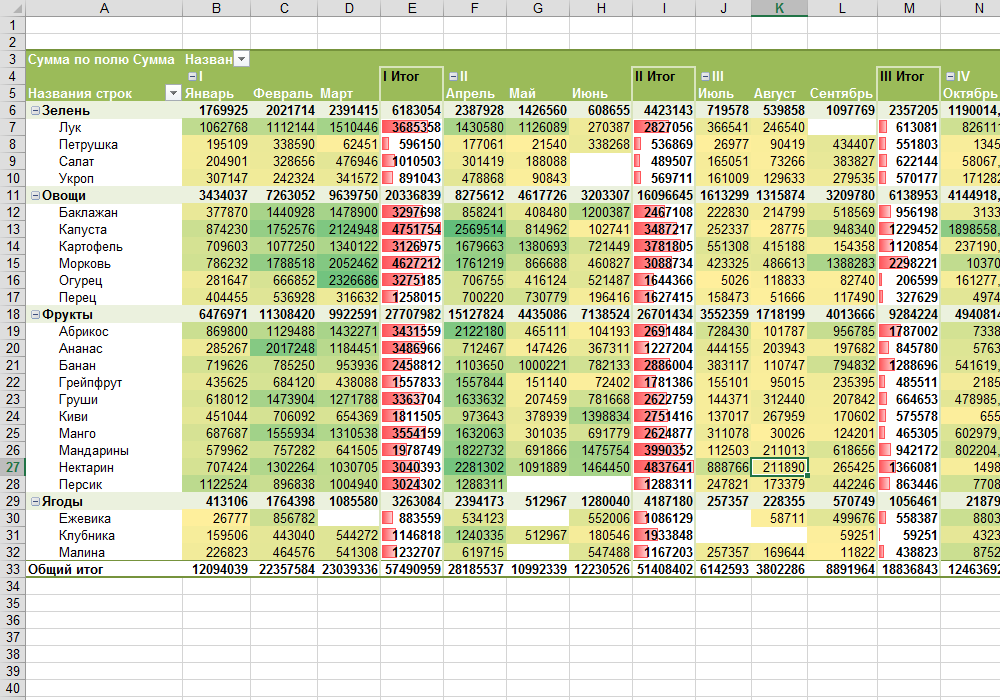
Task: Select Овощи subtotal cell 20336839
Action: pyautogui.click(x=412, y=196)
